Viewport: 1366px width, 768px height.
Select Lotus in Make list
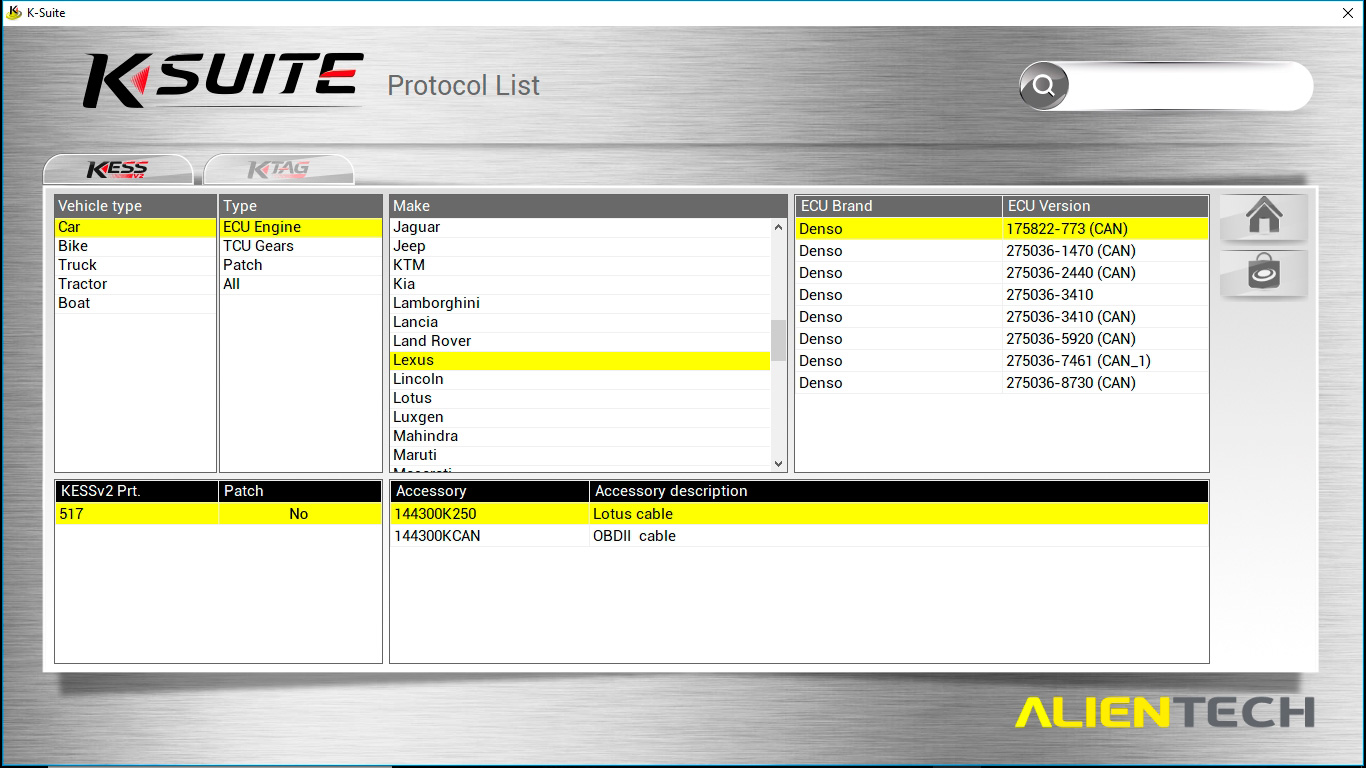pyautogui.click(x=580, y=398)
